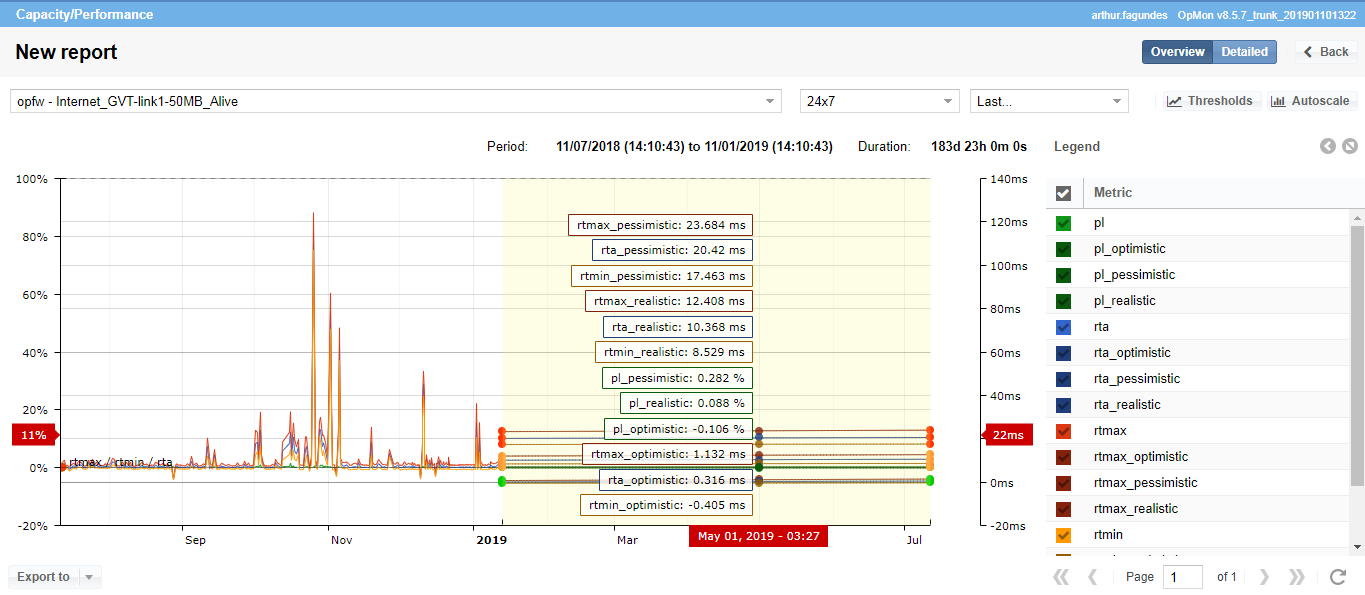
Task: Toggle the rta_realistic metric checkbox
Action: 1064,405
